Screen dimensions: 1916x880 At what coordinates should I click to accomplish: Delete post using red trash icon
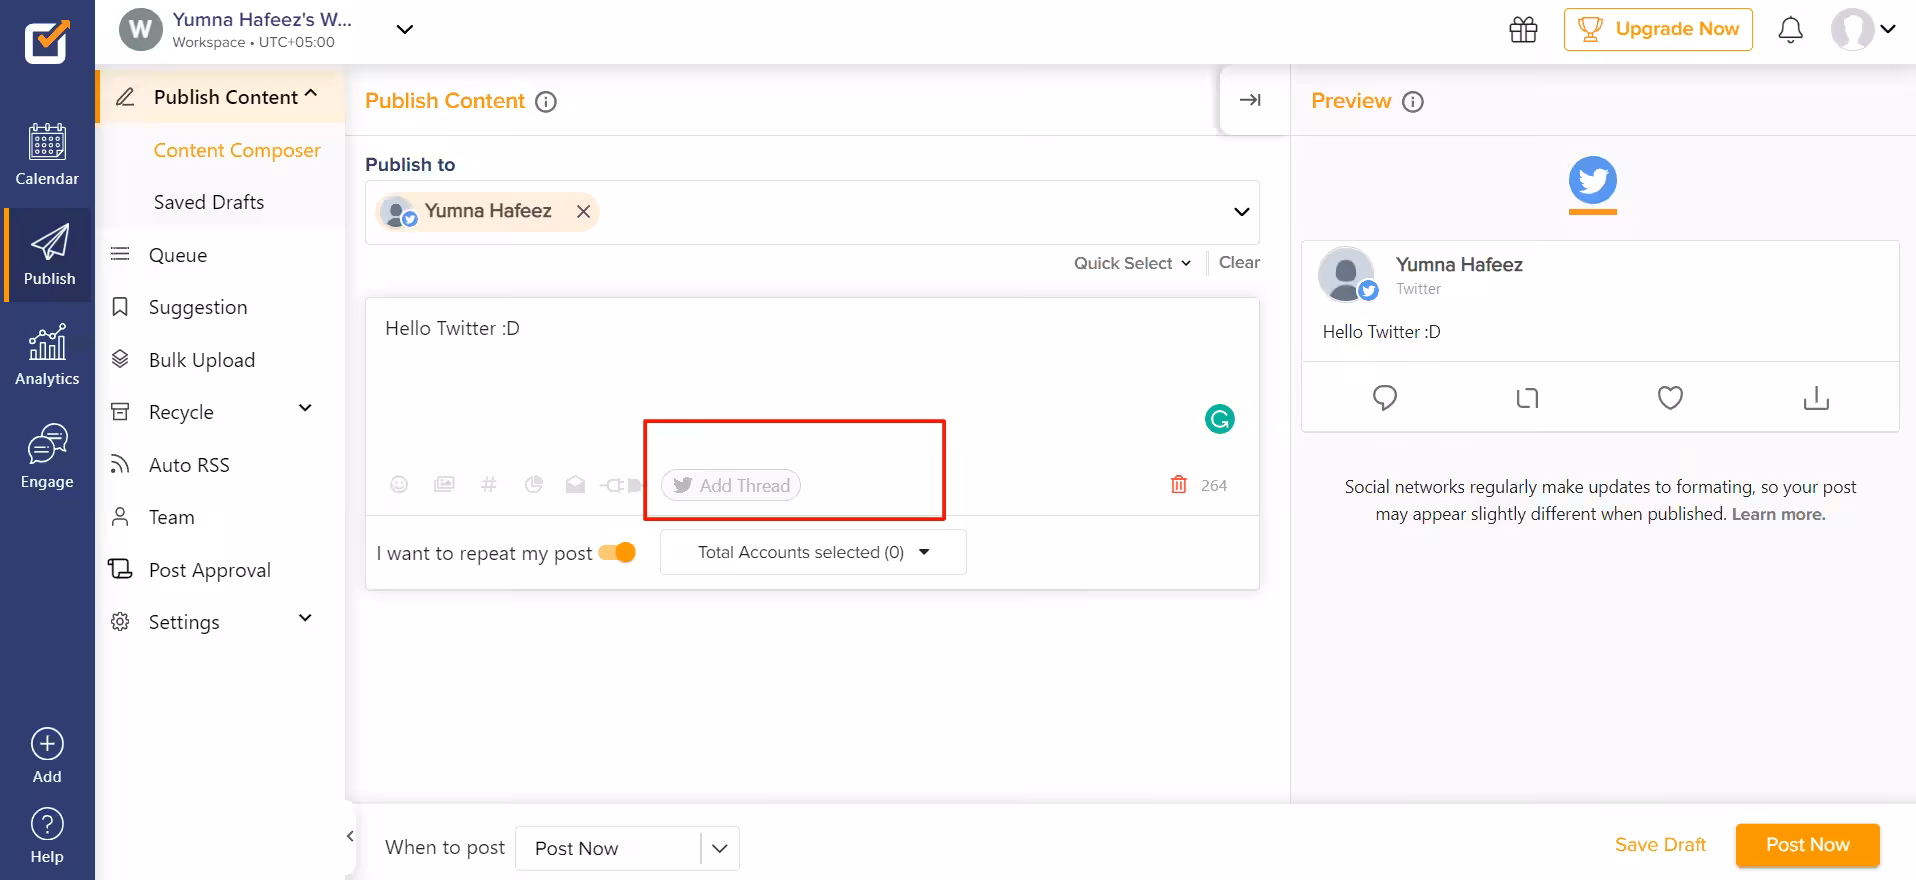[x=1179, y=485]
